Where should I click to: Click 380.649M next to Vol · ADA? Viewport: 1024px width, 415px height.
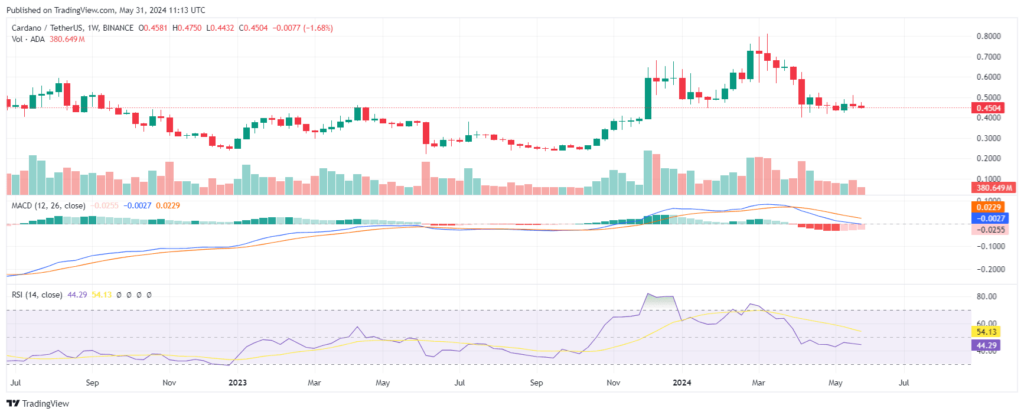(x=67, y=39)
